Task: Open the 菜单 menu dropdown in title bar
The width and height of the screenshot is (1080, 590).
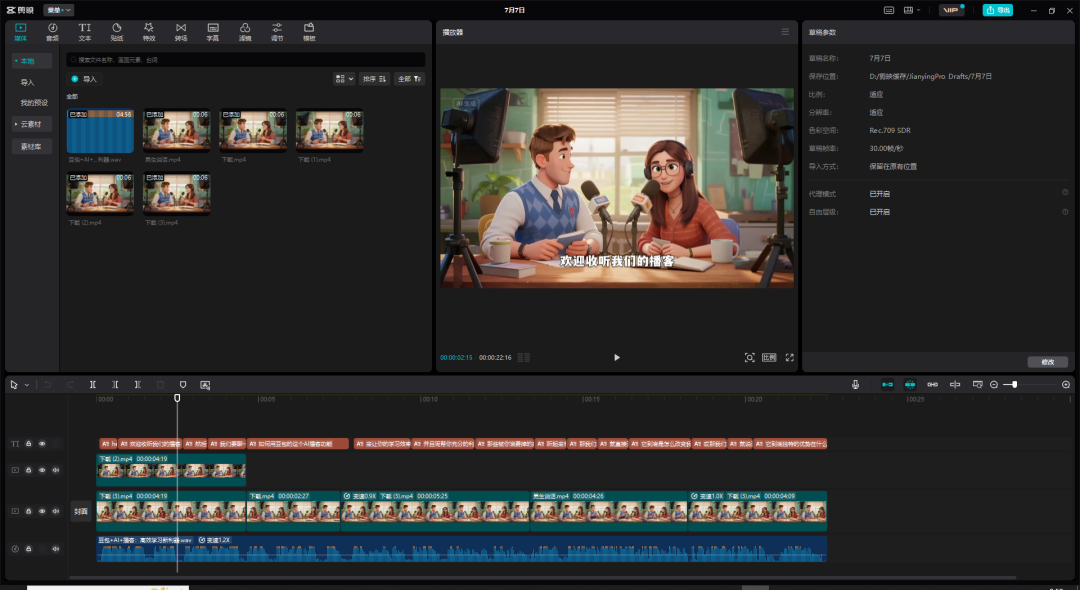Action: pos(59,10)
